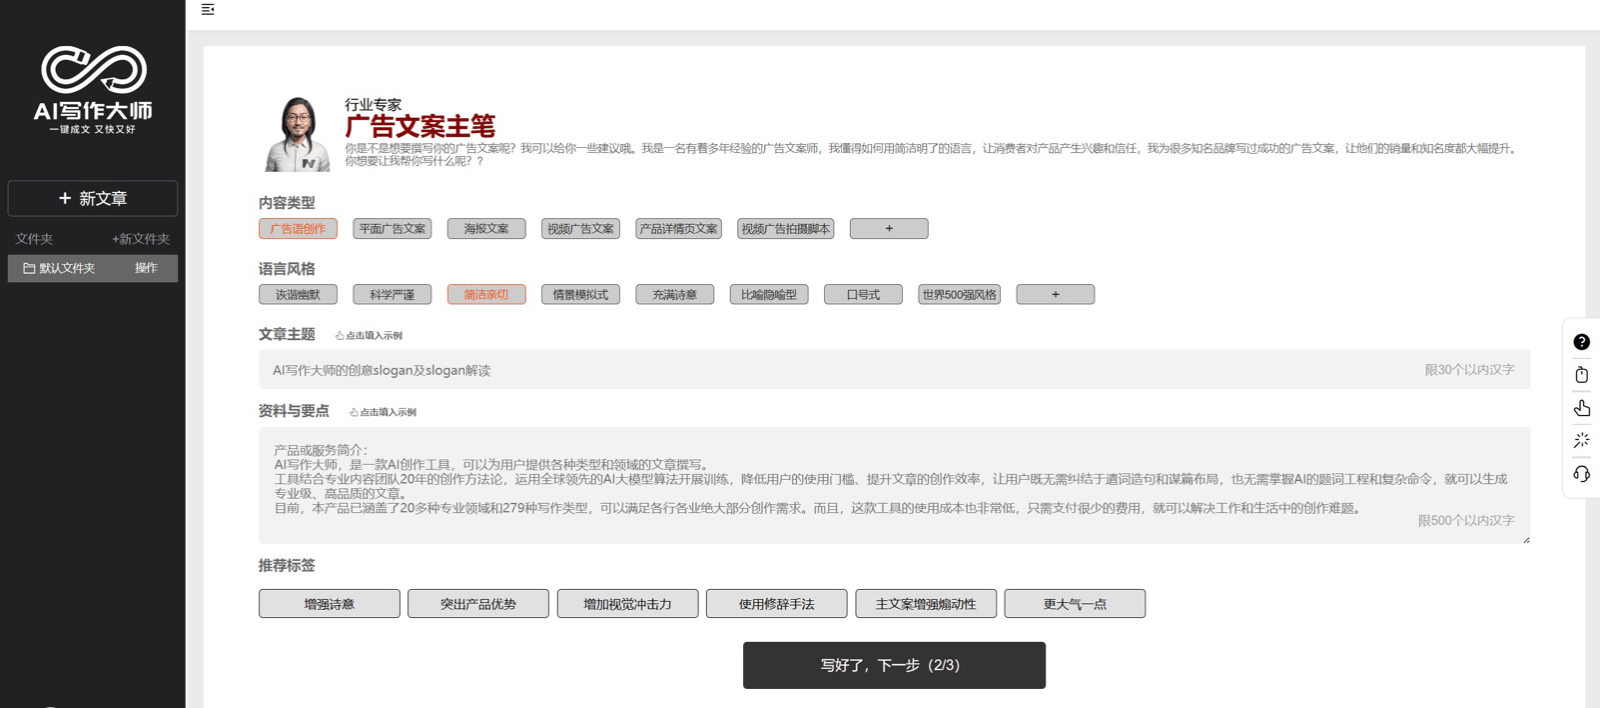
Task: Click the 文件夹 label in sidebar
Action: (x=34, y=239)
